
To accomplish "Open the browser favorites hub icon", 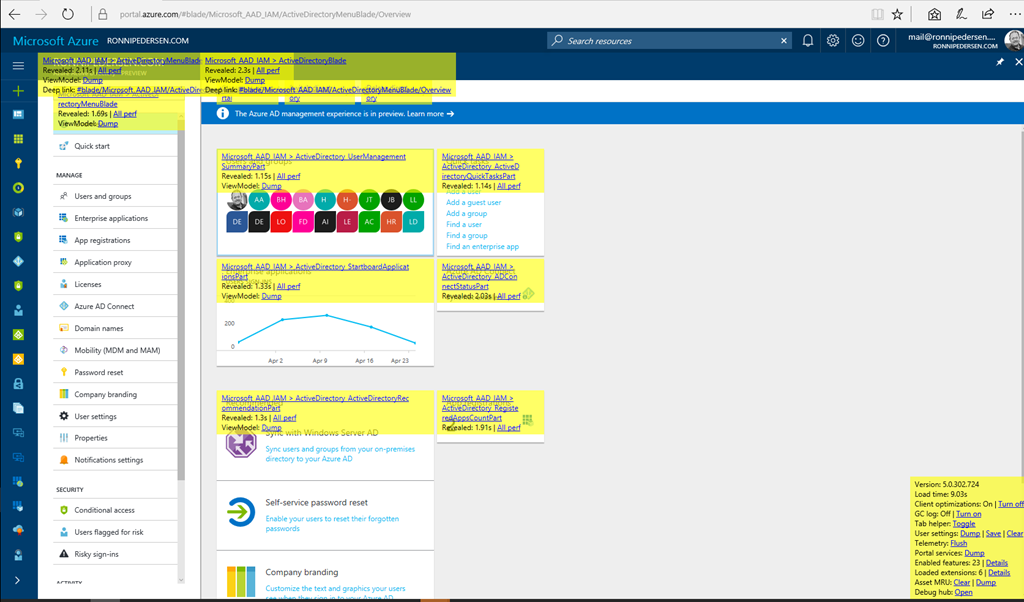I will (x=935, y=14).
